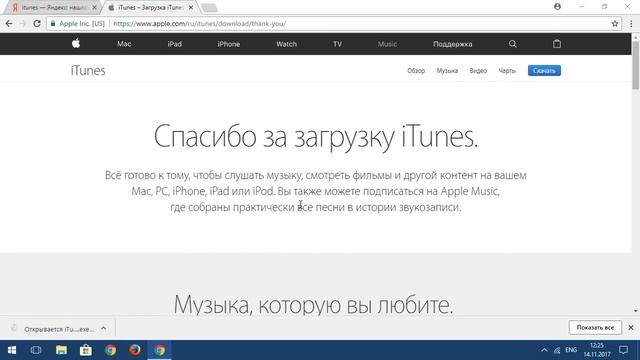Close the downloads bar
Image resolution: width=640 pixels, height=360 pixels.
coord(631,327)
